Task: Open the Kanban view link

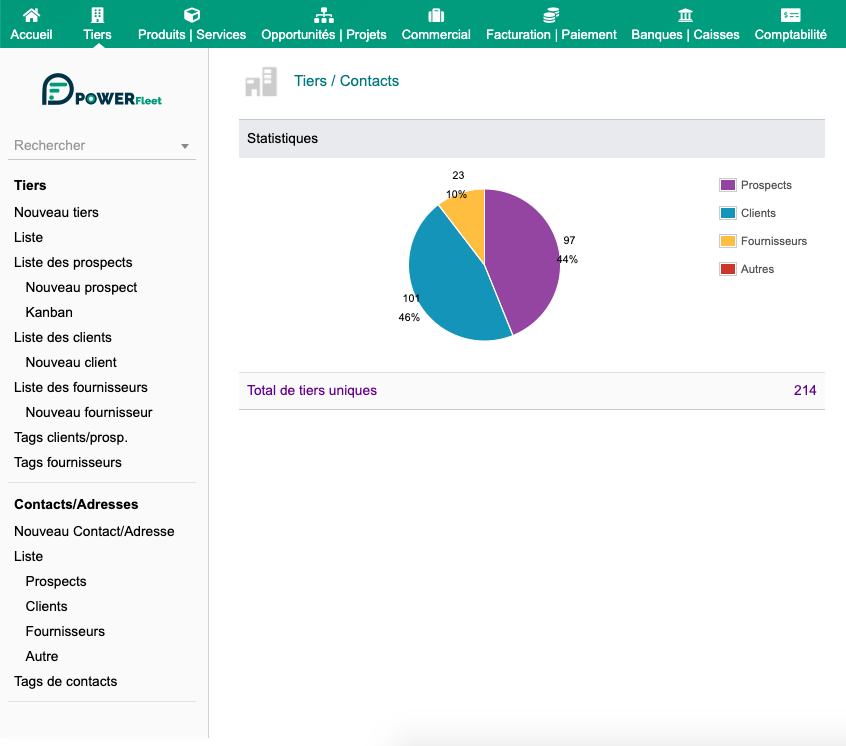Action: 49,312
